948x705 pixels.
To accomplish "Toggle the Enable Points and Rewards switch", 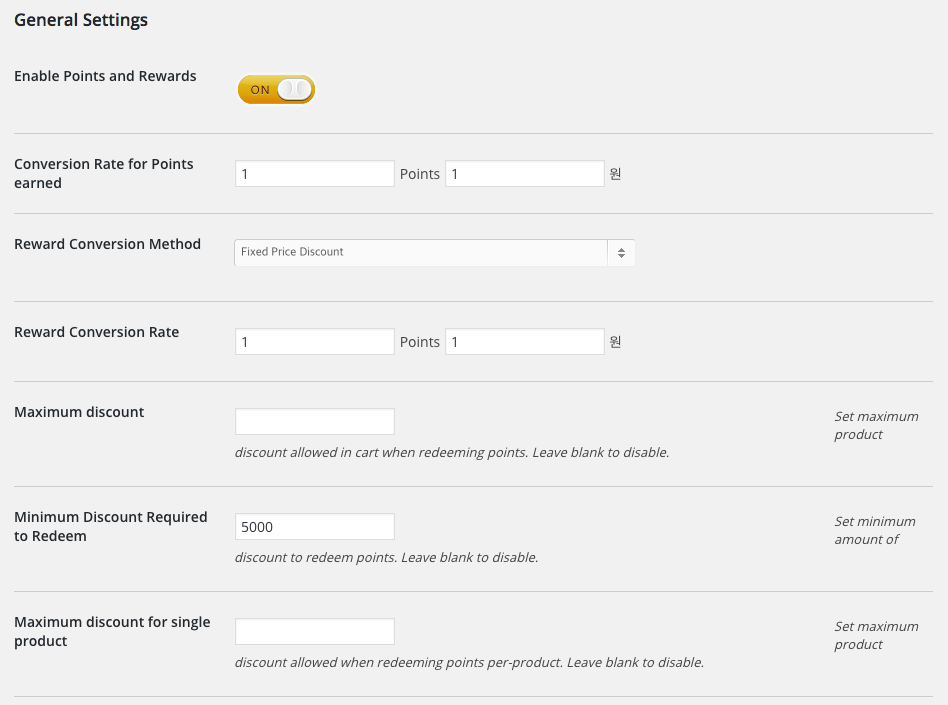I will (x=276, y=90).
